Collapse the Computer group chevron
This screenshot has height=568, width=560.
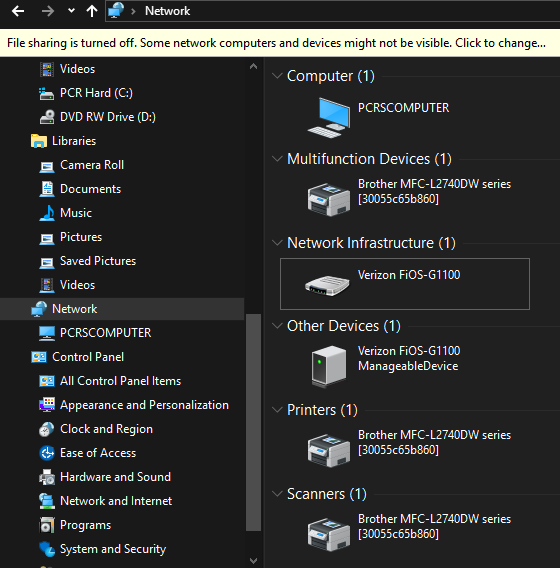coord(277,76)
